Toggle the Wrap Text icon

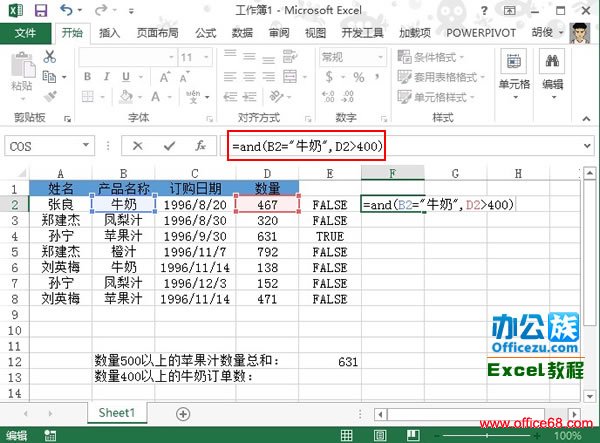click(290, 57)
